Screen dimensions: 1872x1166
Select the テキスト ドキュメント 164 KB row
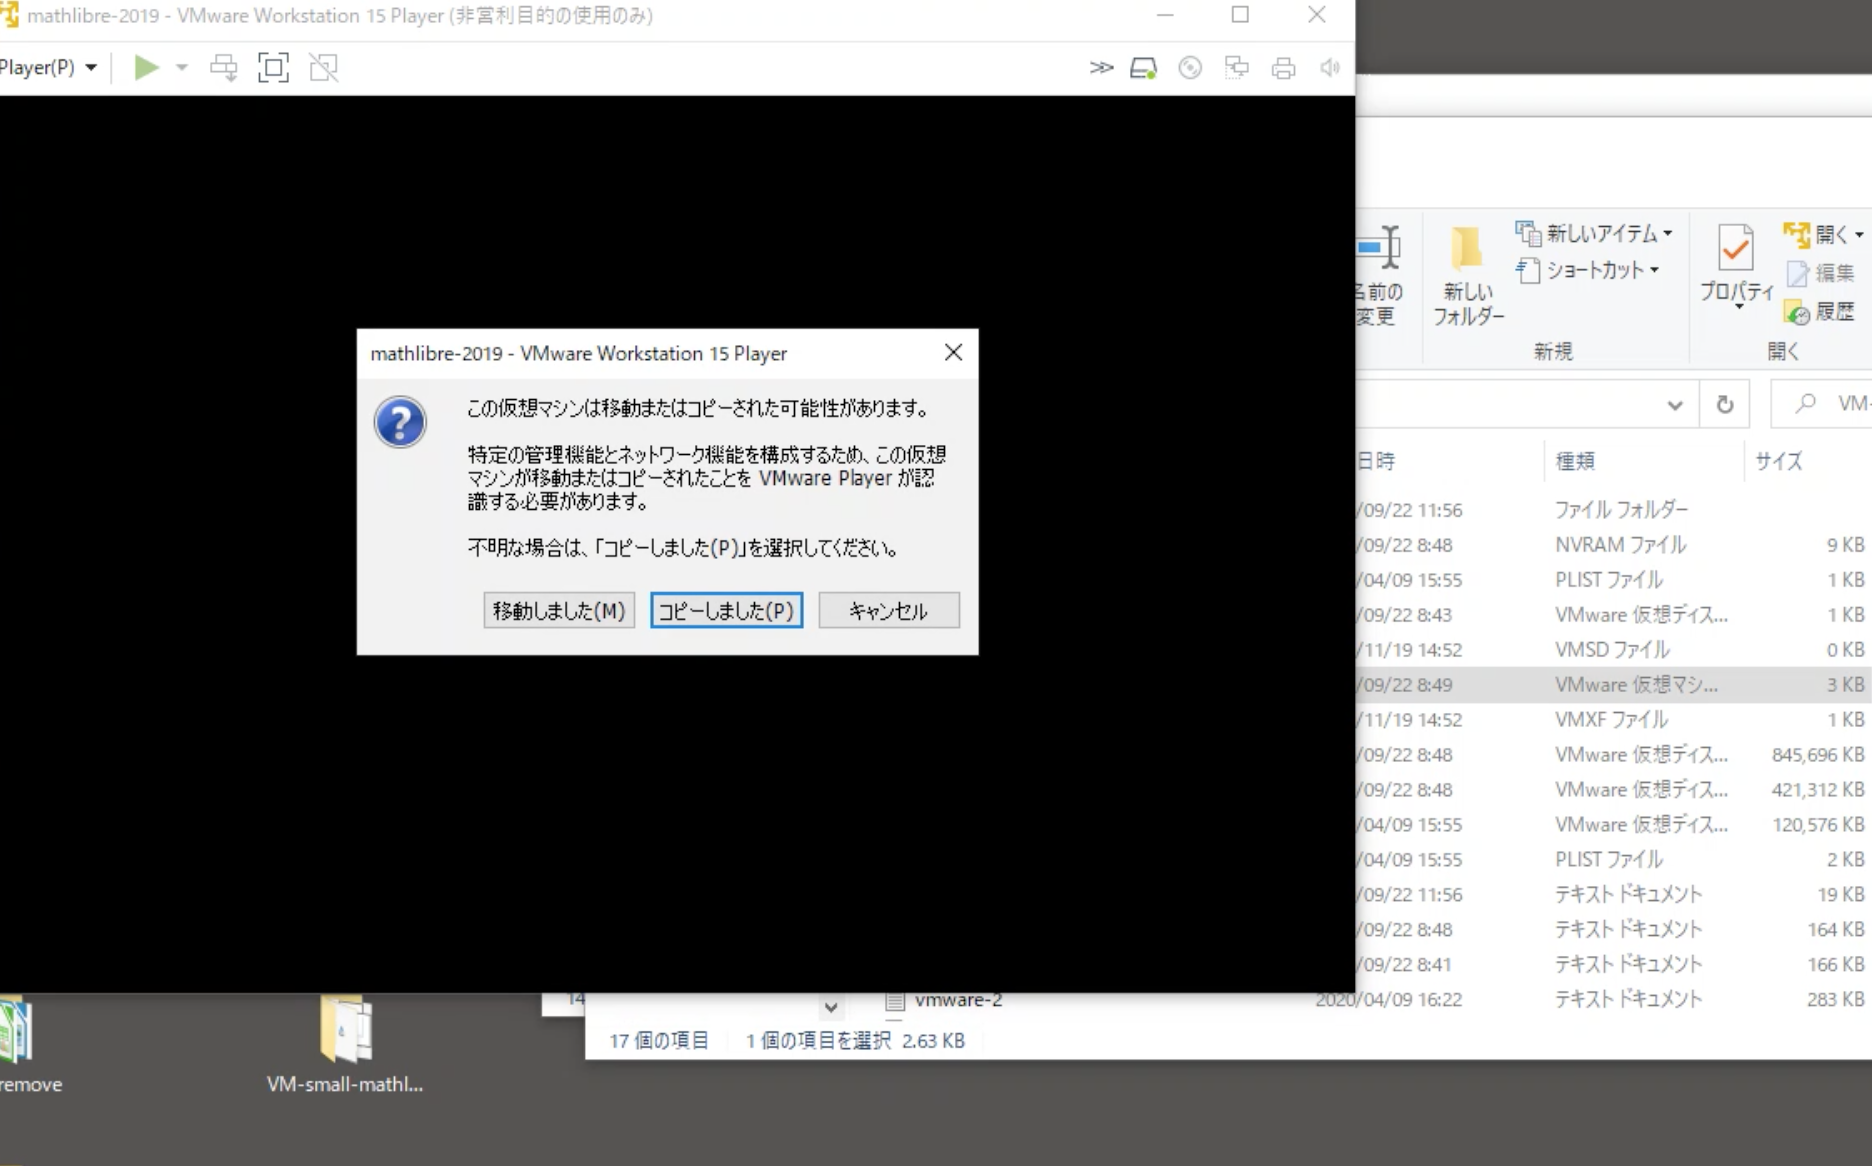point(1614,930)
